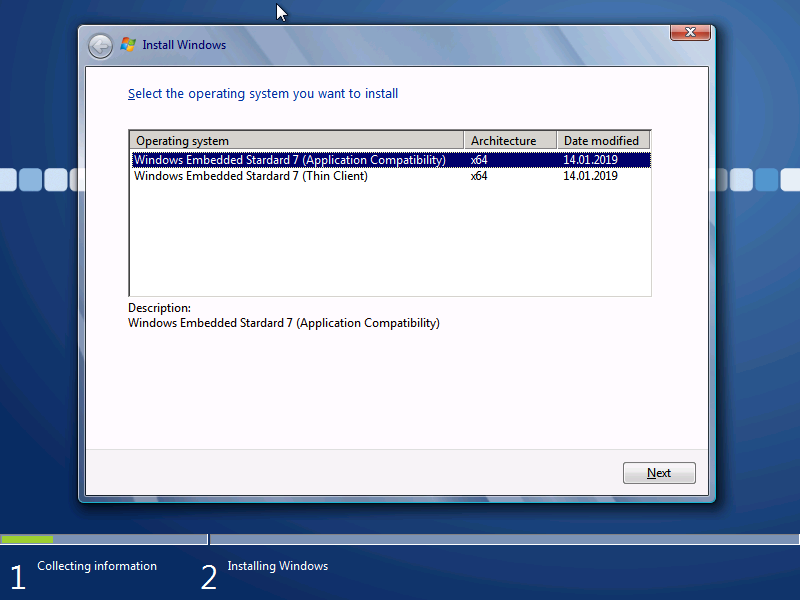Click the Architecture column header
Image resolution: width=800 pixels, height=600 pixels.
(509, 141)
